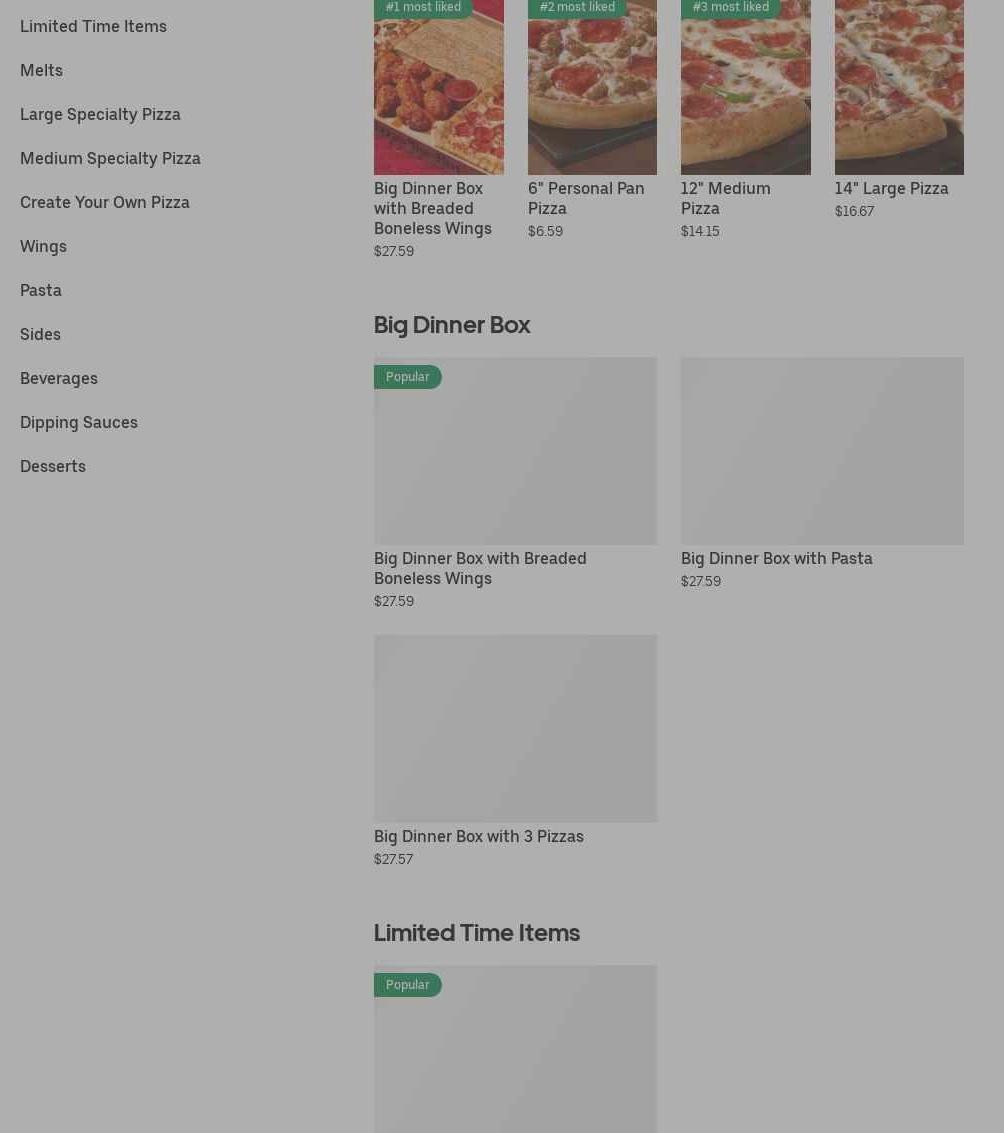
Task: Click the Popular item under Limited Time Items
Action: click(515, 1050)
